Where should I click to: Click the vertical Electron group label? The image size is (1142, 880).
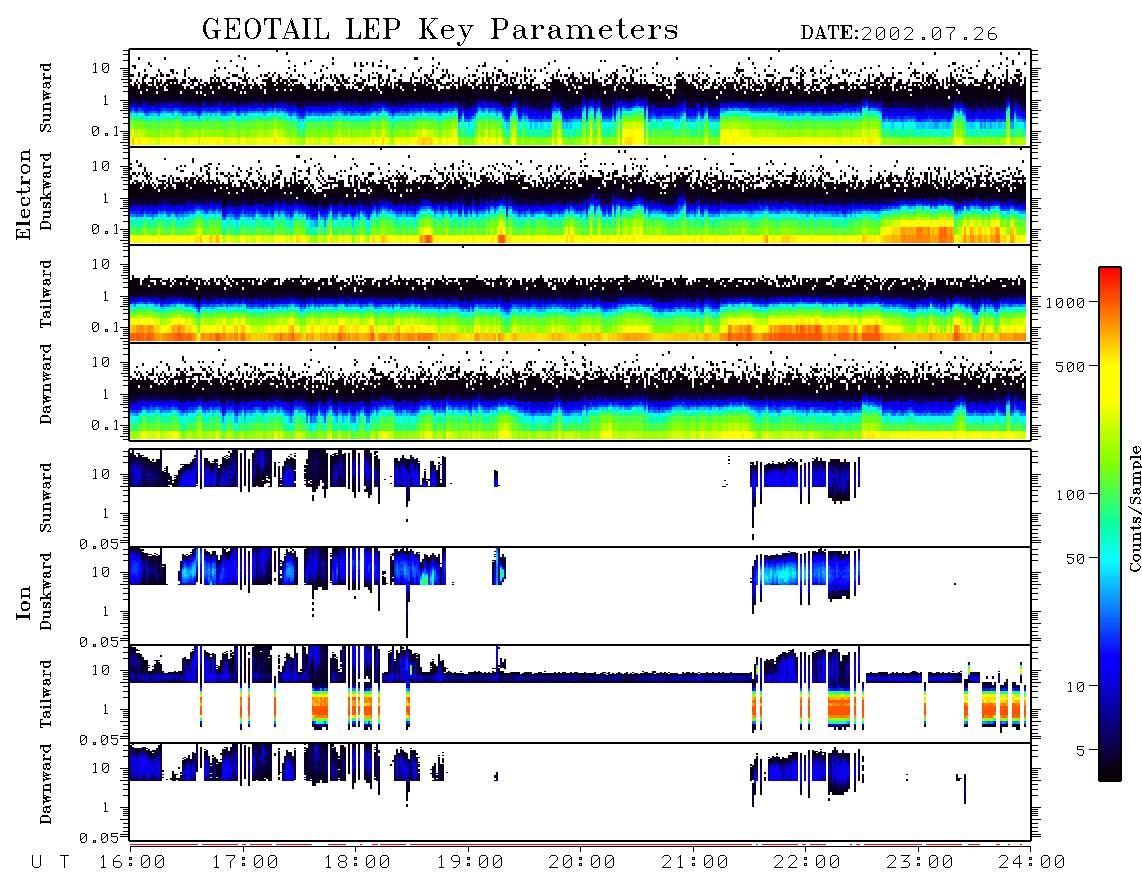click(x=24, y=194)
